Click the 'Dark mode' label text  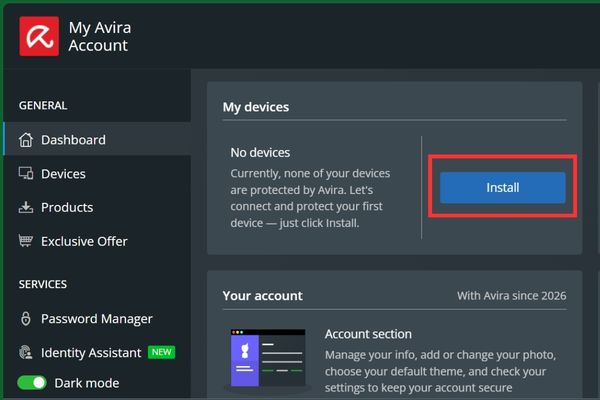click(x=87, y=383)
